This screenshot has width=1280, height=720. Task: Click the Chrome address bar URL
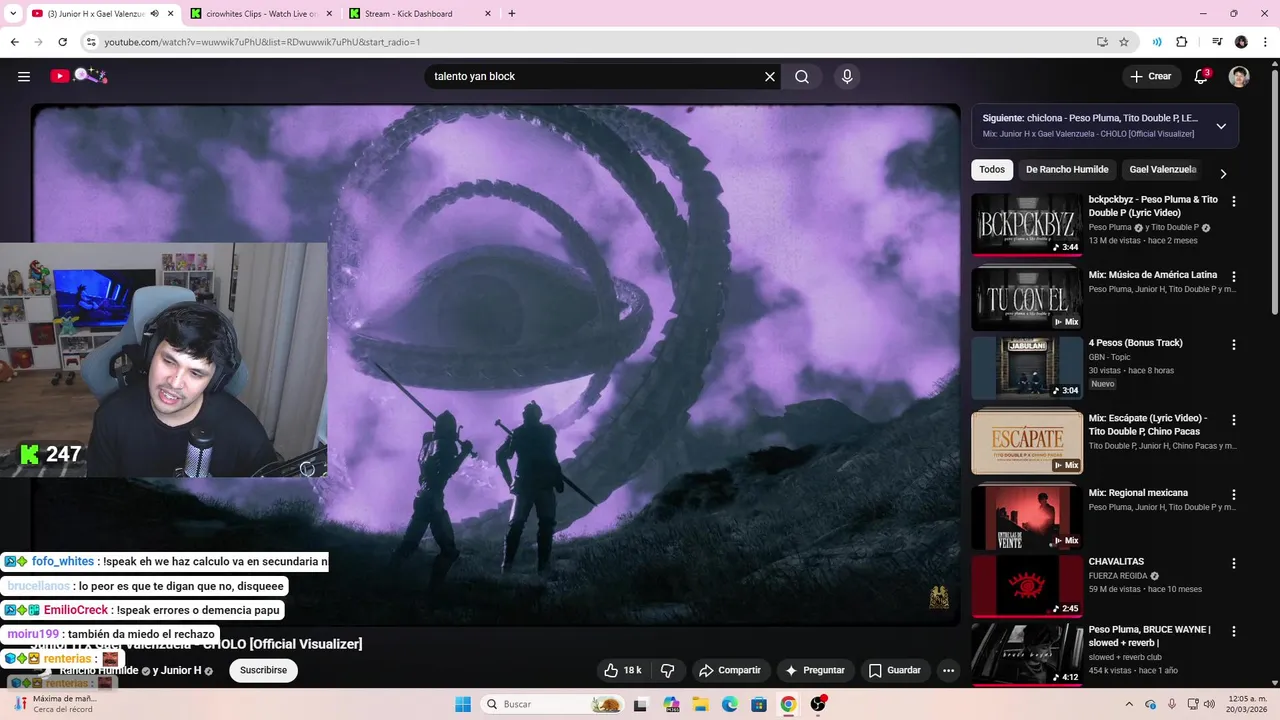point(262,42)
